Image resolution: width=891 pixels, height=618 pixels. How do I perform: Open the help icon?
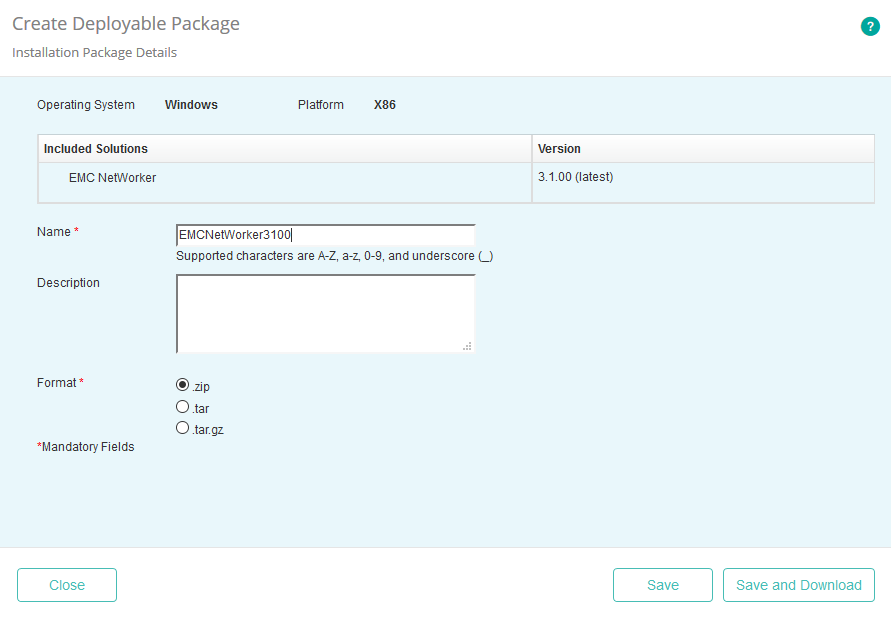[869, 26]
